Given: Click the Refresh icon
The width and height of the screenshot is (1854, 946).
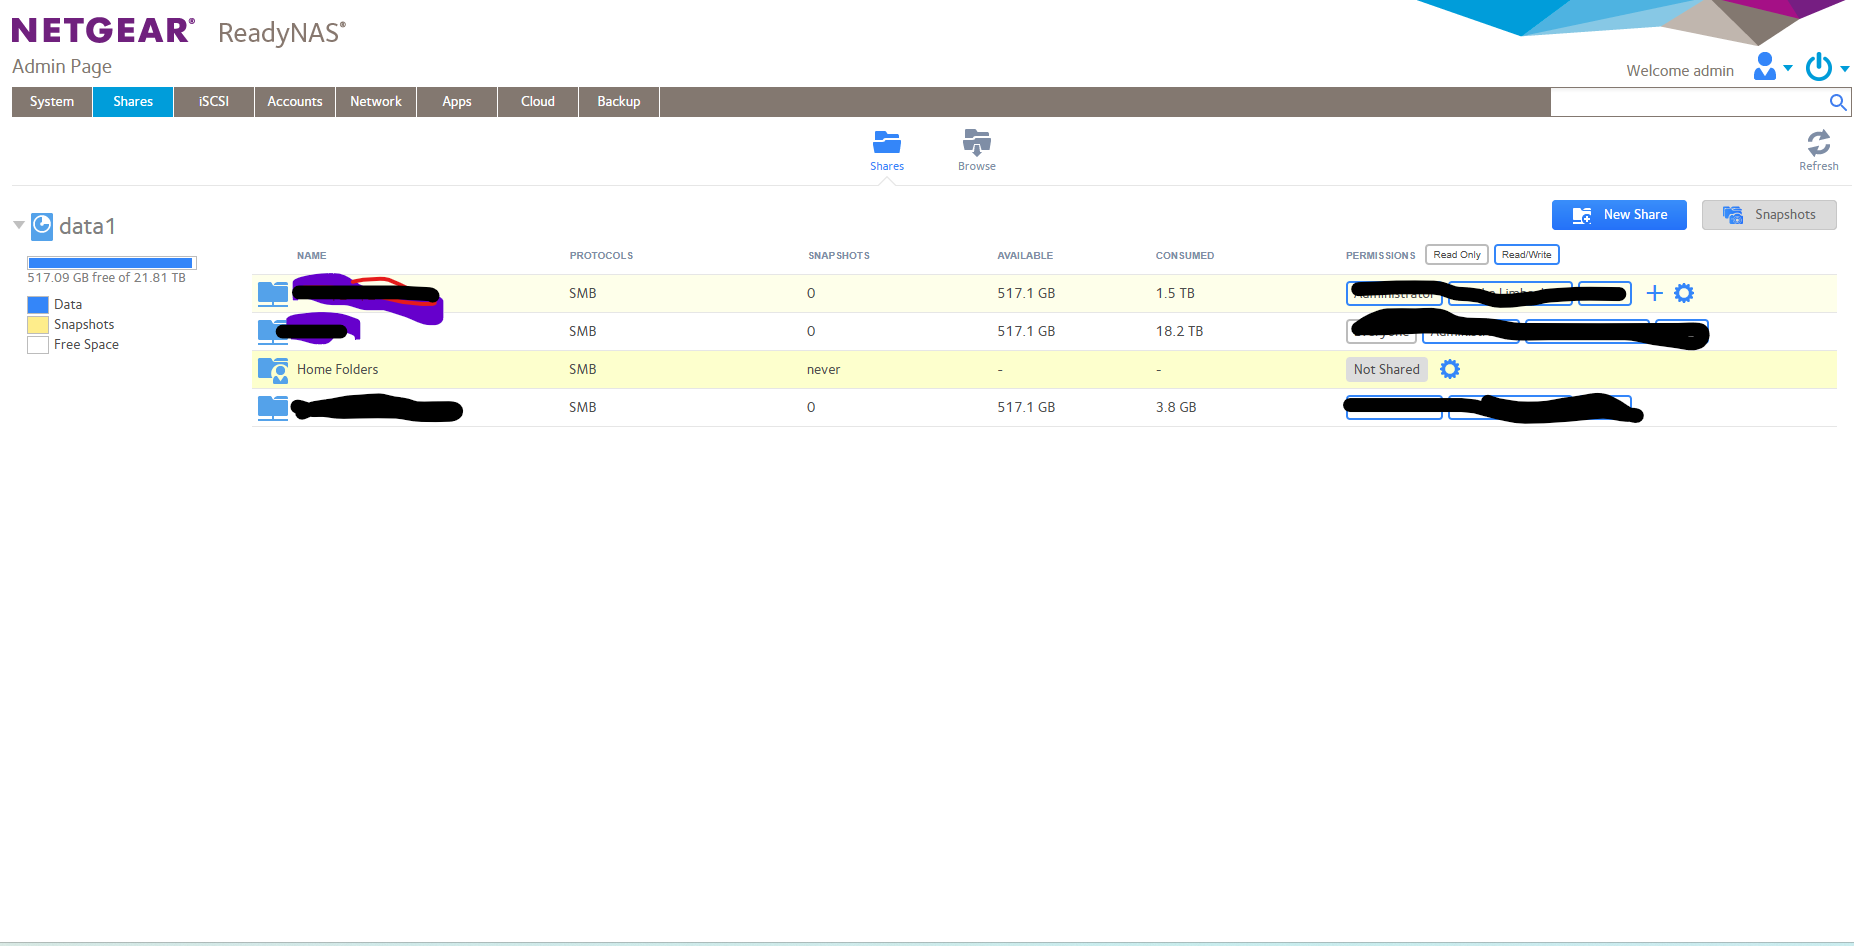Looking at the screenshot, I should point(1818,142).
